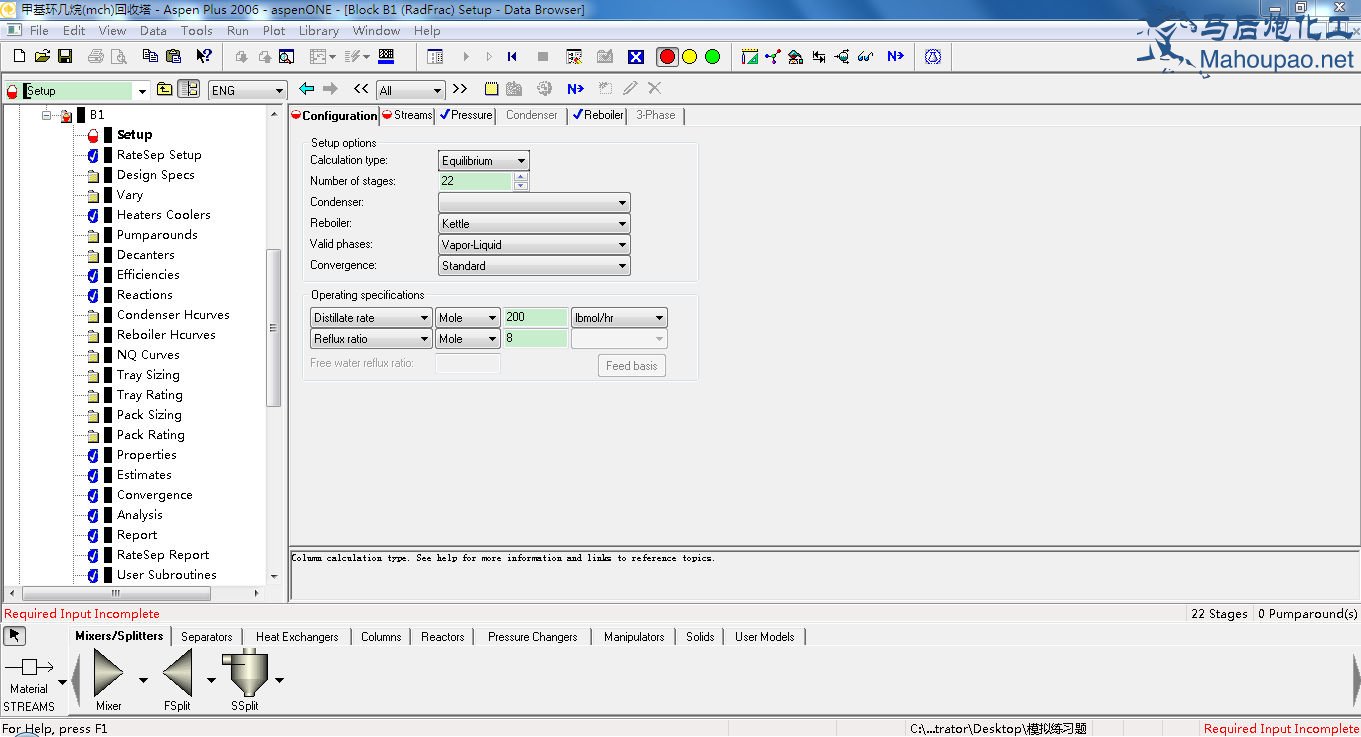Click the yellow circle status button
The height and width of the screenshot is (737, 1361).
coord(689,57)
